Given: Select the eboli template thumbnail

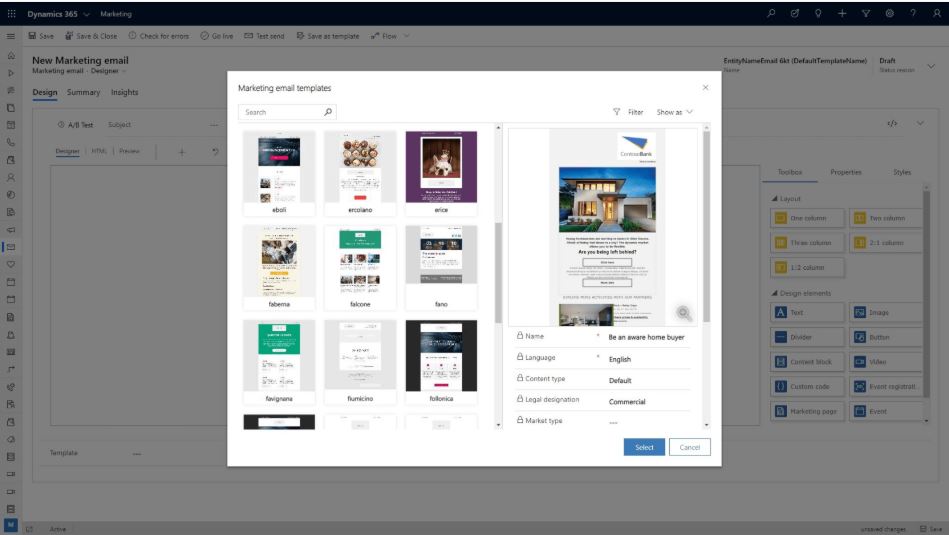Looking at the screenshot, I should click(279, 172).
